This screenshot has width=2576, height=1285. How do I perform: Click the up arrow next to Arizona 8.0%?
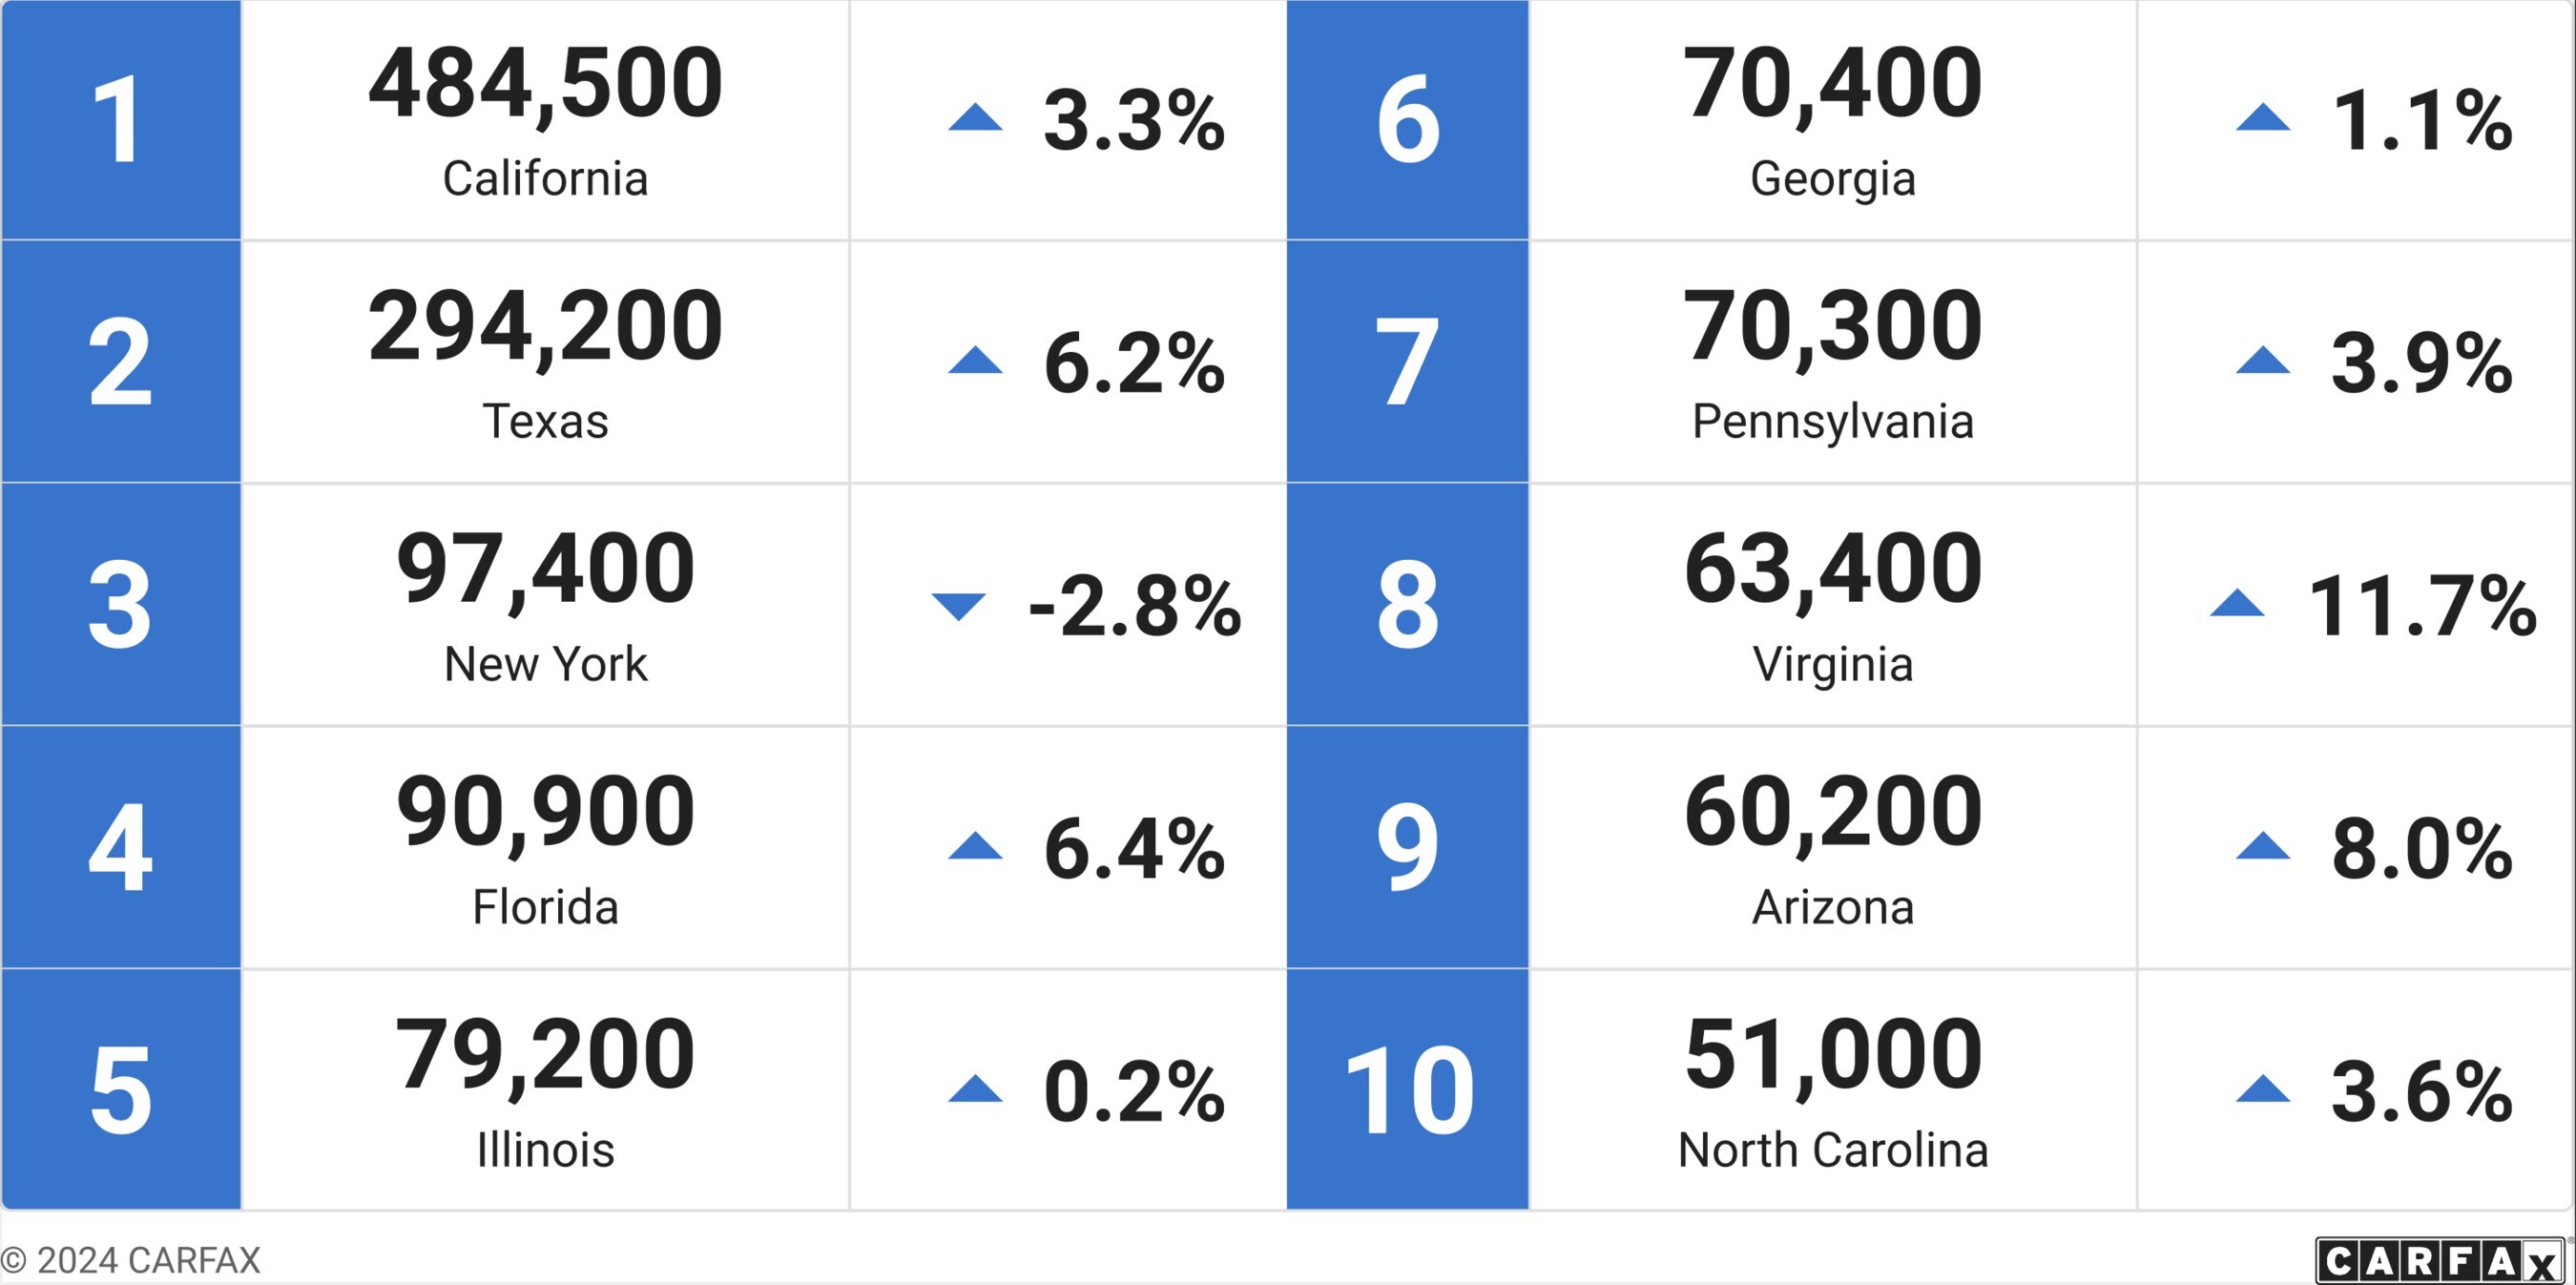[x=2263, y=847]
